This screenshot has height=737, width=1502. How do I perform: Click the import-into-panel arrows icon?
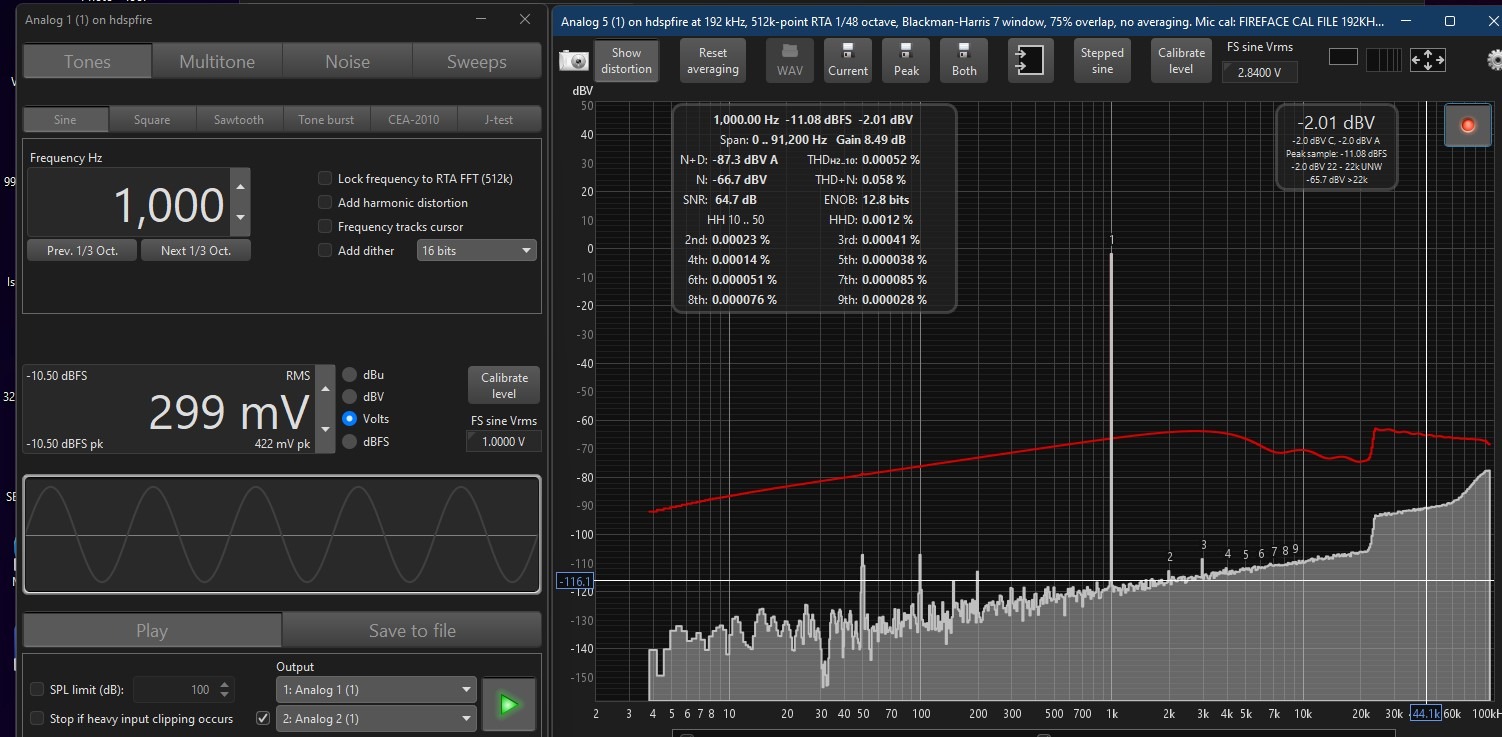click(1030, 60)
